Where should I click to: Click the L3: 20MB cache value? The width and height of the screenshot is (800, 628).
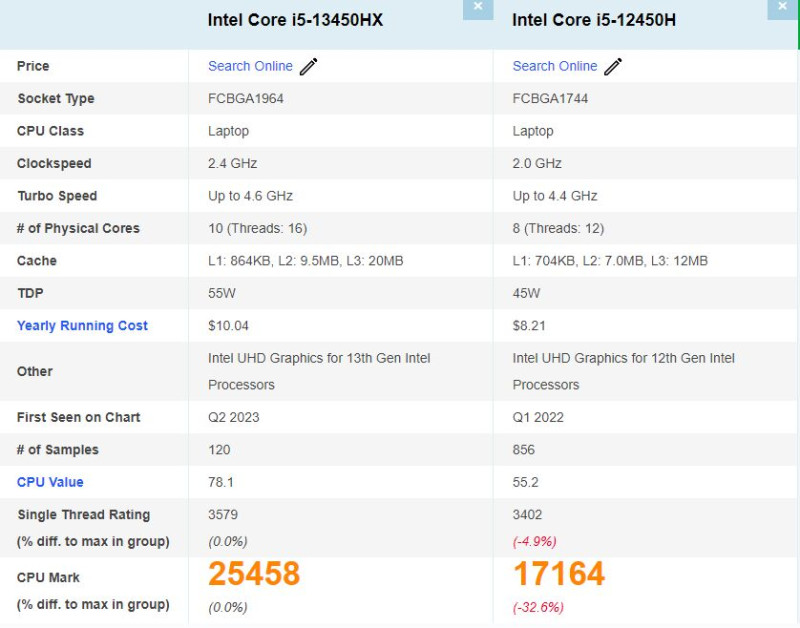374,261
